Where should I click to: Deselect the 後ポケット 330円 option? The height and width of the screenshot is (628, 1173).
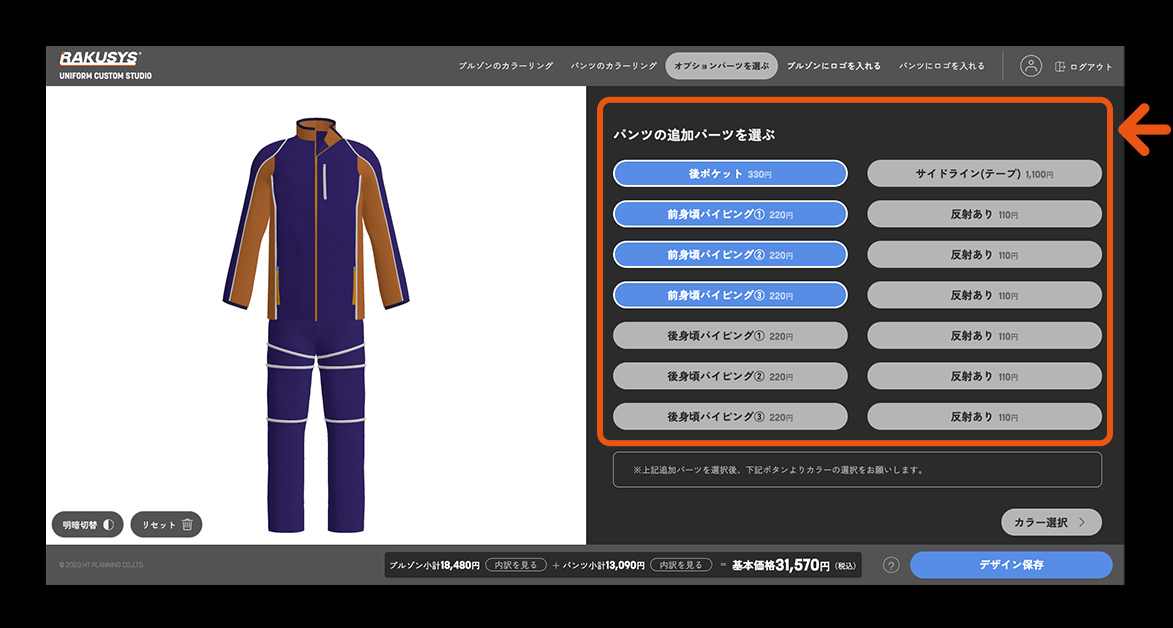(730, 174)
